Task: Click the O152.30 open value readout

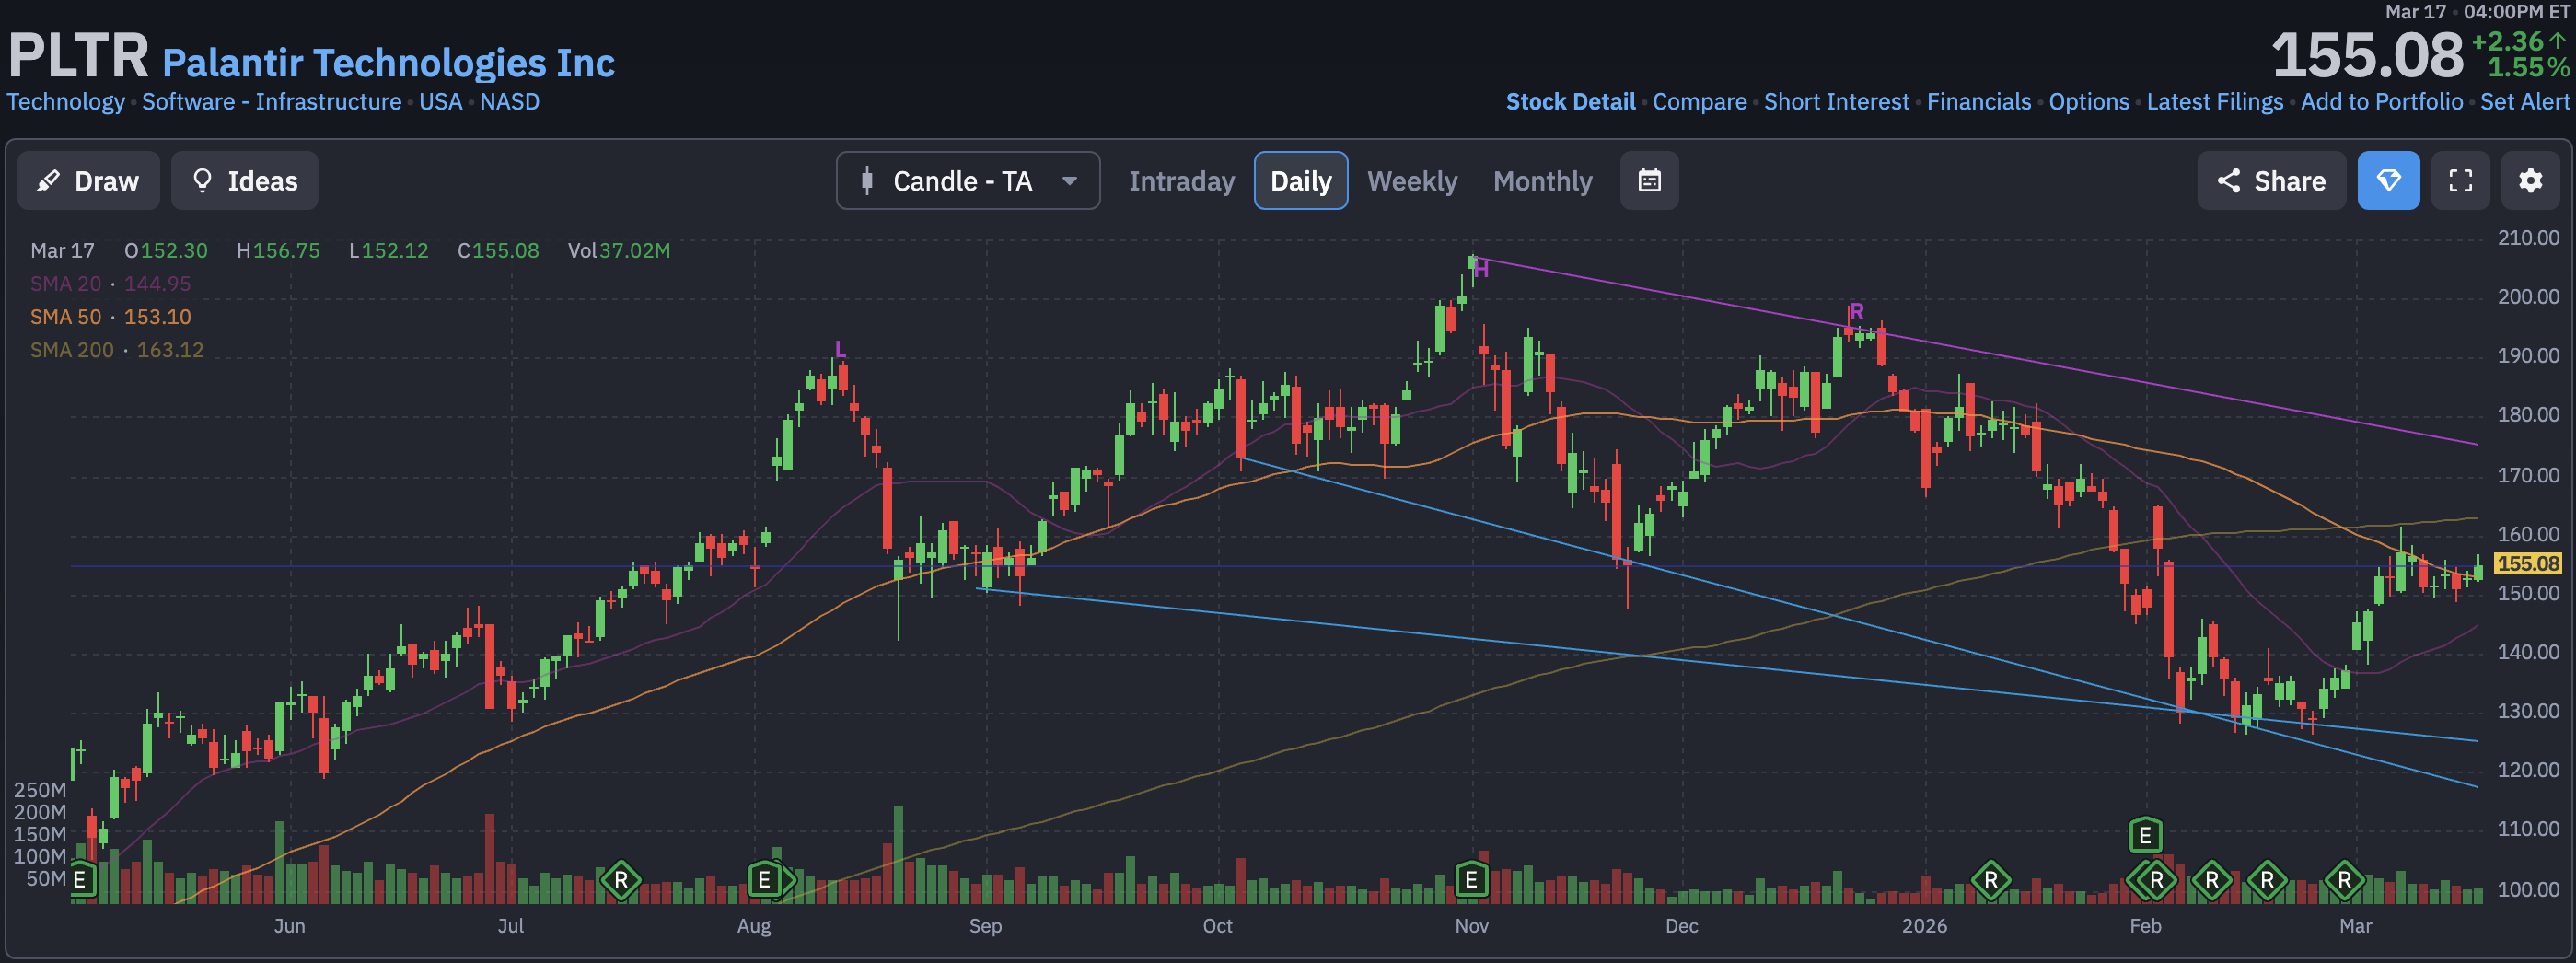Action: (x=166, y=251)
